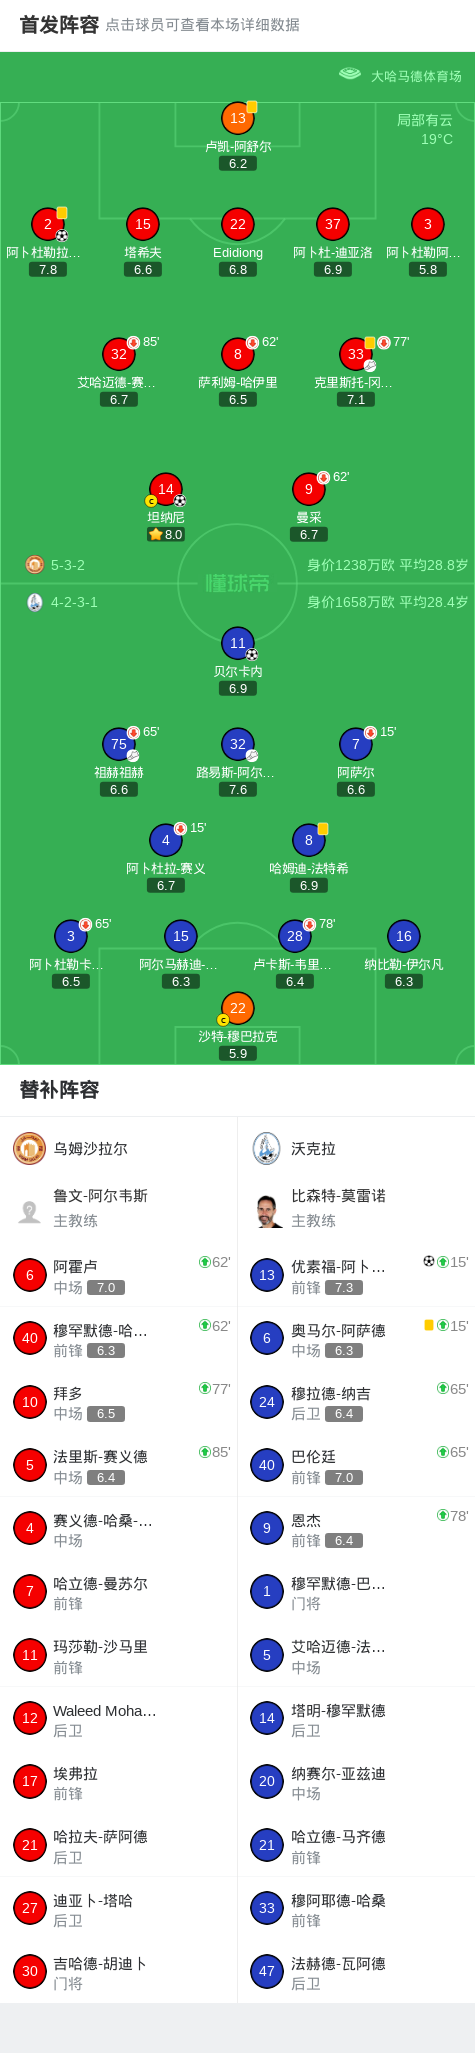Select captain 坦纳尼 number 14 icon
Screen dimensions: 475x2053
coord(165,489)
